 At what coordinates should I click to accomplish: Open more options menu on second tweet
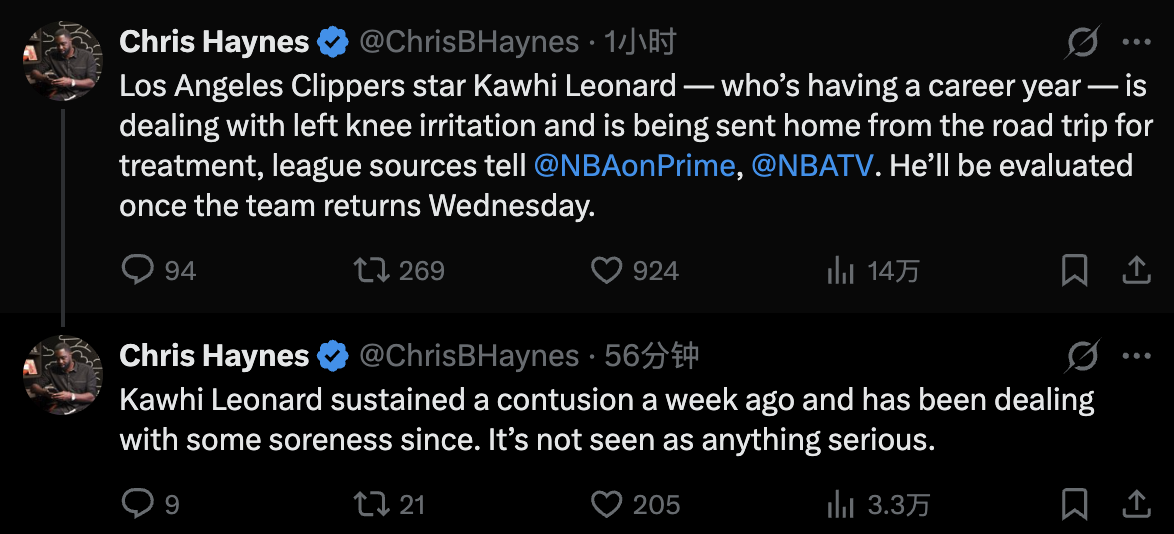(1137, 356)
